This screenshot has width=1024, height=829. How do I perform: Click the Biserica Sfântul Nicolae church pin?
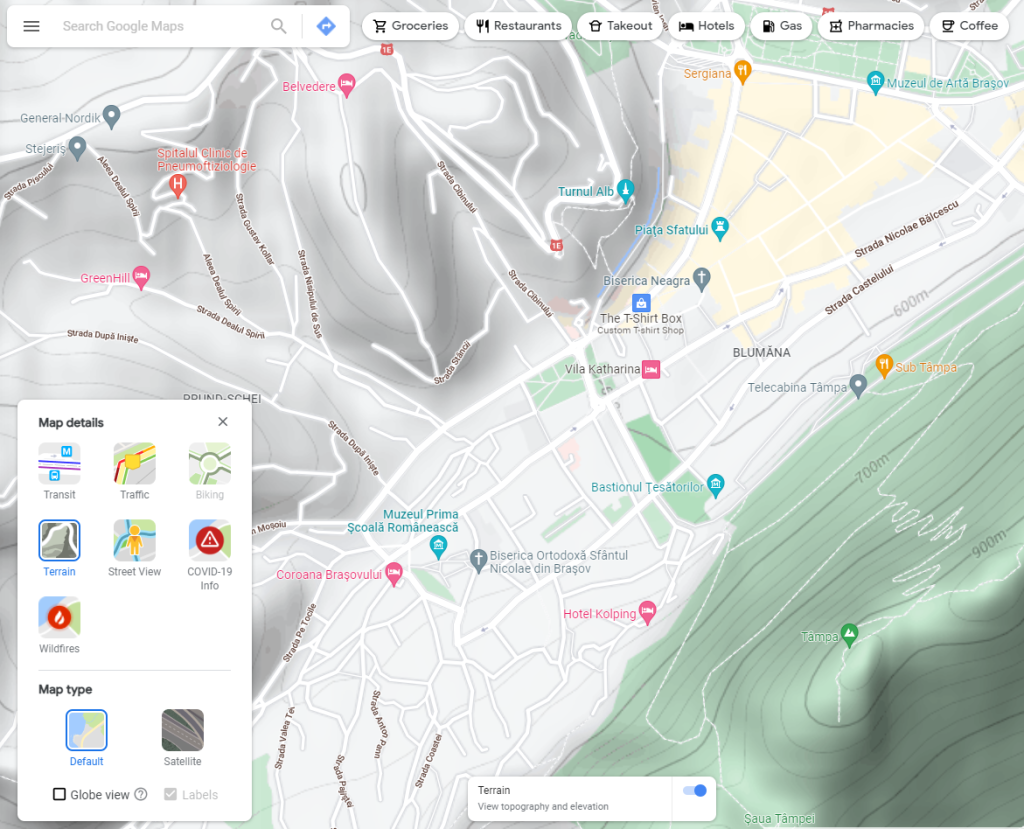479,561
